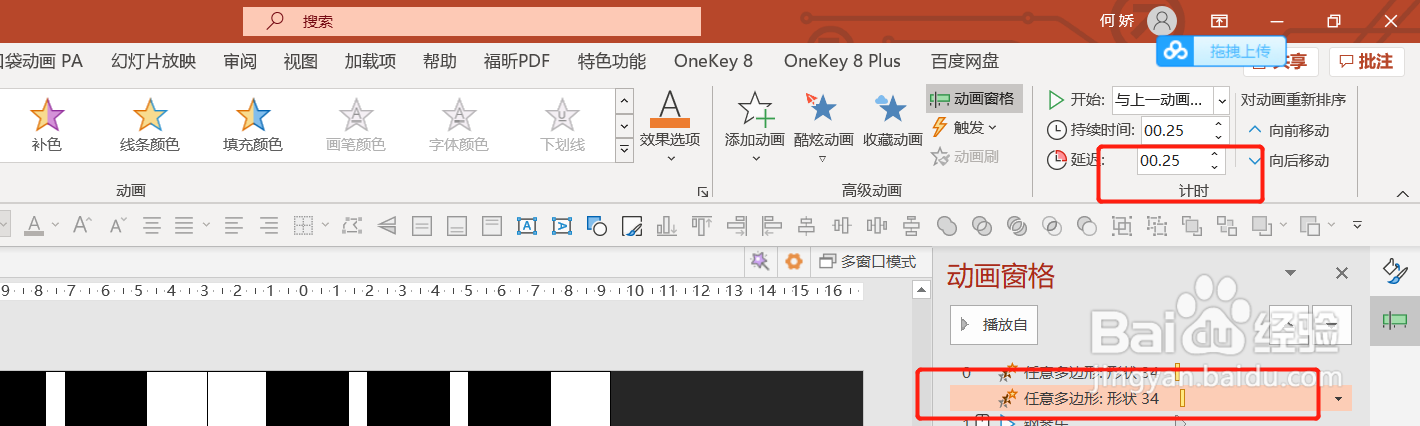Open the 视图 view tab
Image resolution: width=1420 pixels, height=426 pixels.
pyautogui.click(x=300, y=61)
